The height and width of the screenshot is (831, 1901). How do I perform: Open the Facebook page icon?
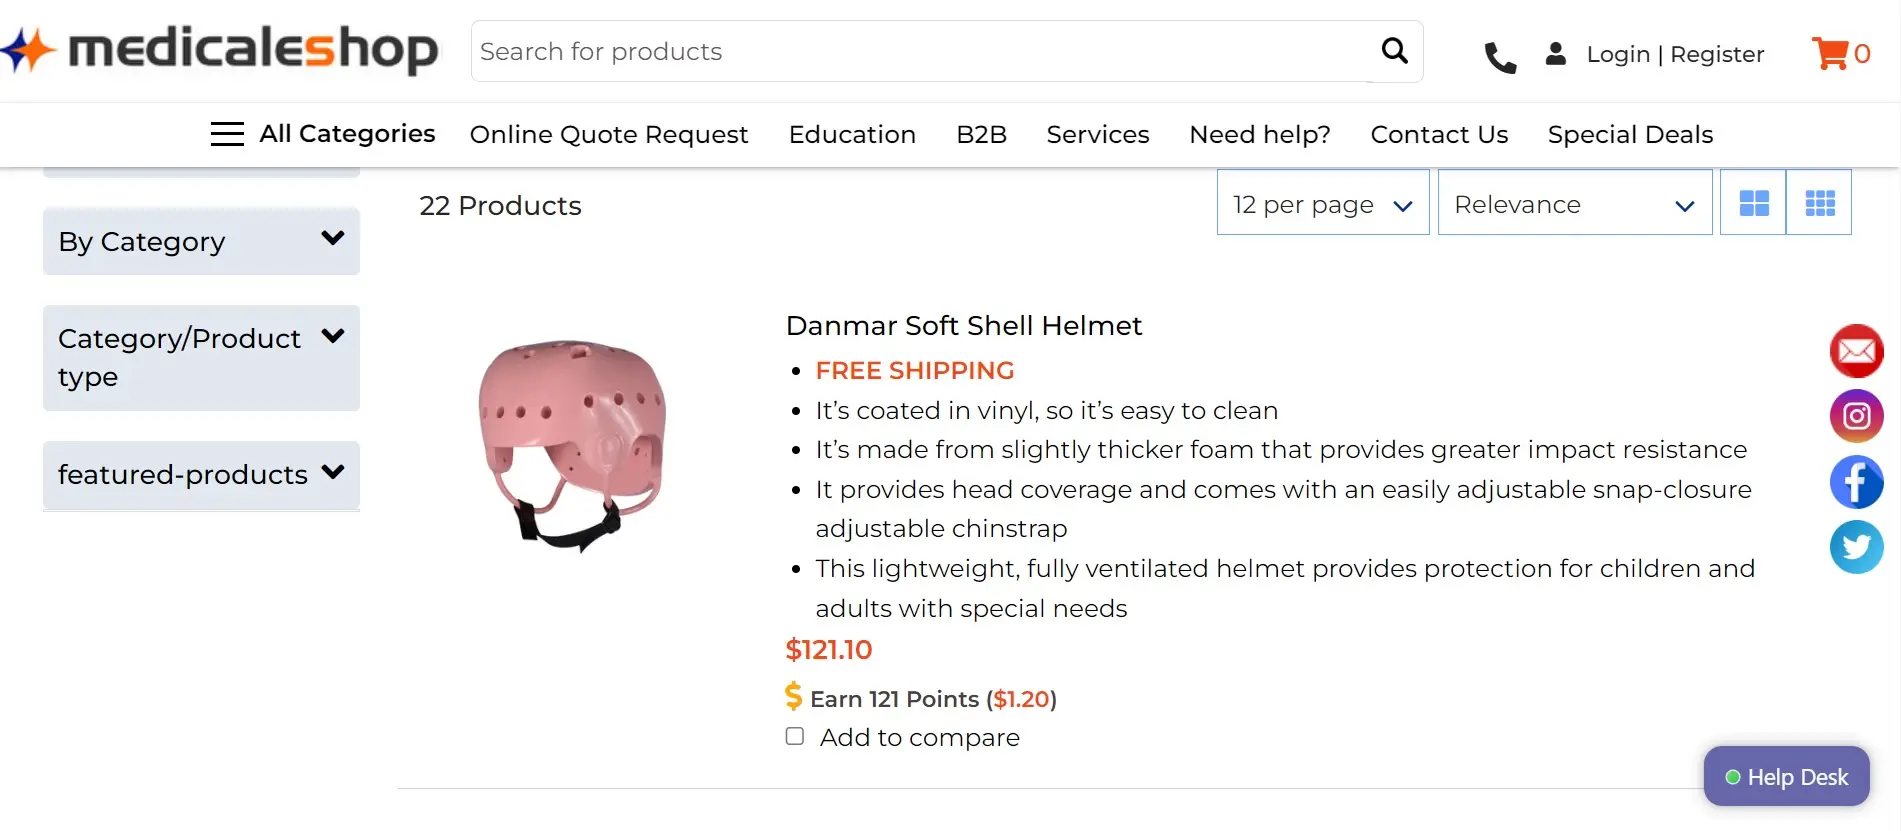[x=1856, y=482]
